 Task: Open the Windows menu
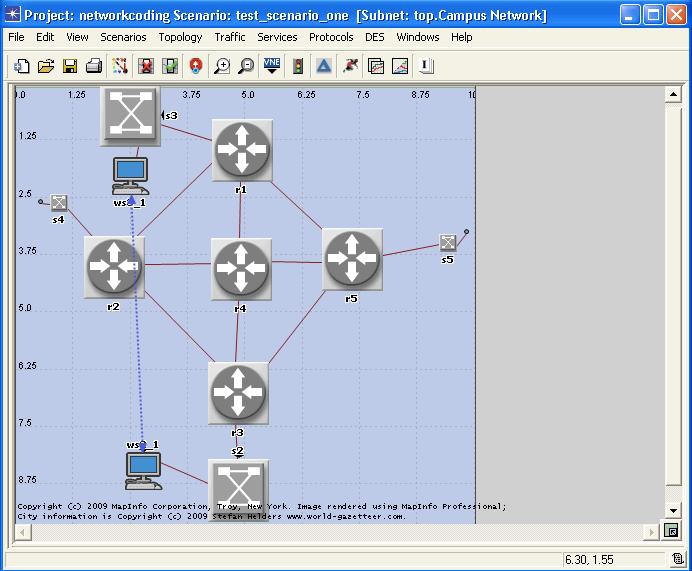417,37
